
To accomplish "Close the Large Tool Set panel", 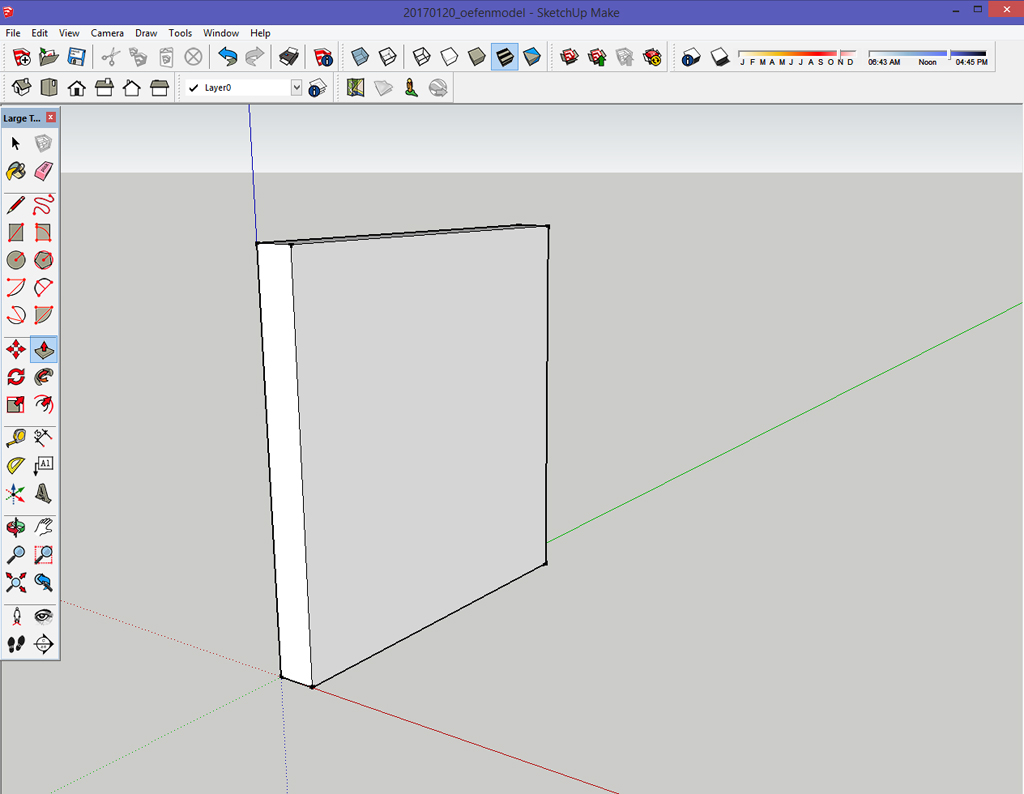I will tap(50, 118).
